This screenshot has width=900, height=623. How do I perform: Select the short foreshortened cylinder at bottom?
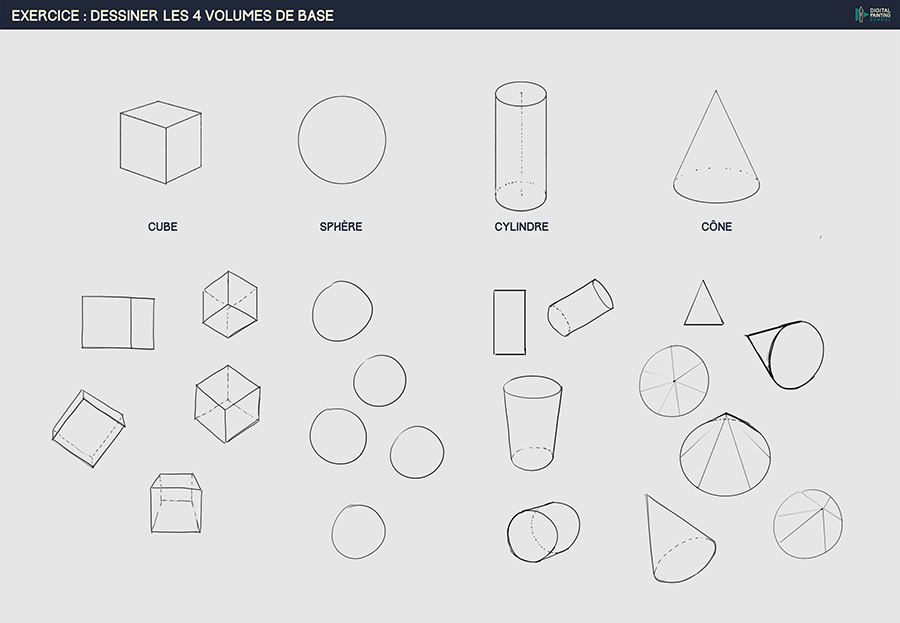click(543, 532)
